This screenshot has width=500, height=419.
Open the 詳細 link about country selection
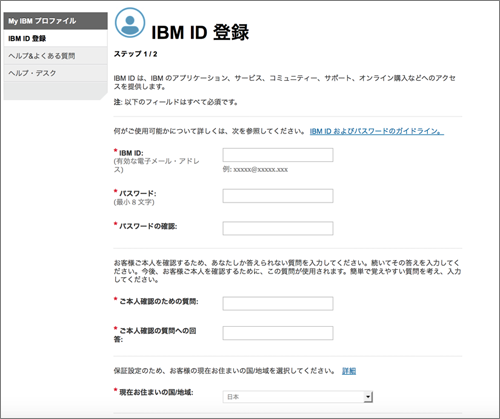pos(349,371)
